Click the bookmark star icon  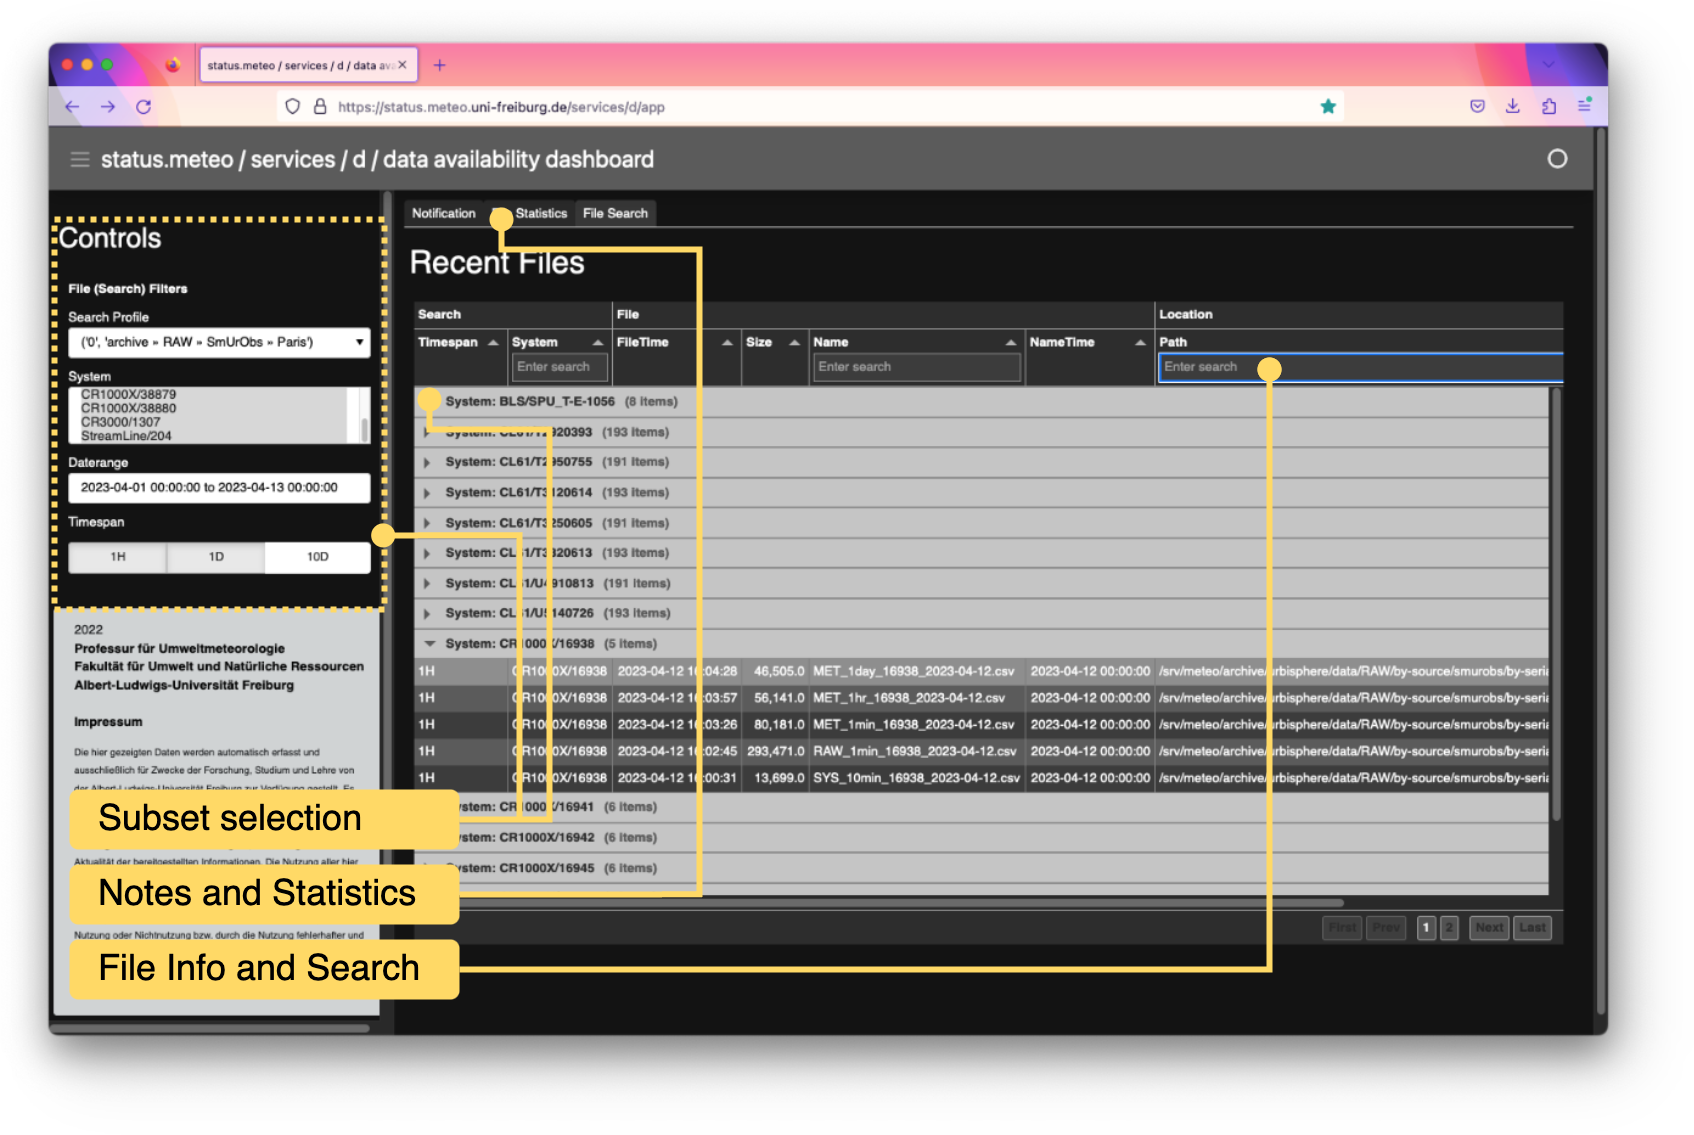(x=1328, y=107)
